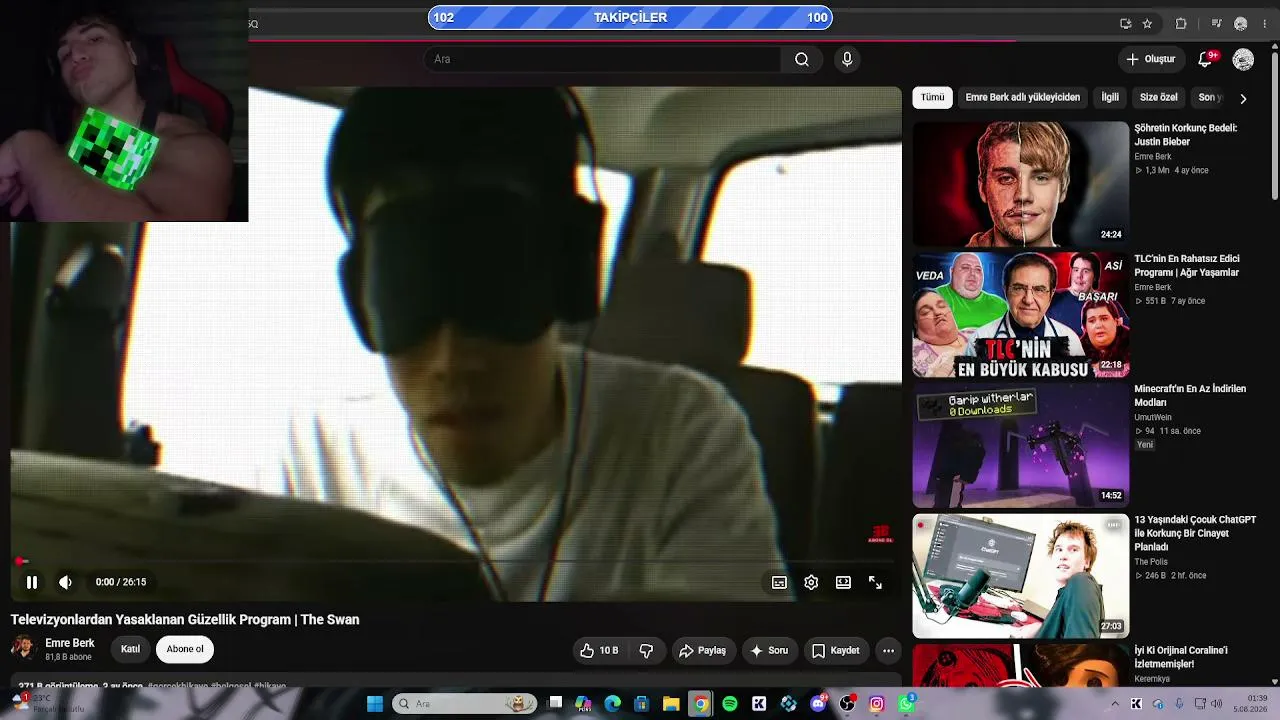The width and height of the screenshot is (1280, 720).
Task: Open YouTube notifications bell
Action: 1205,59
